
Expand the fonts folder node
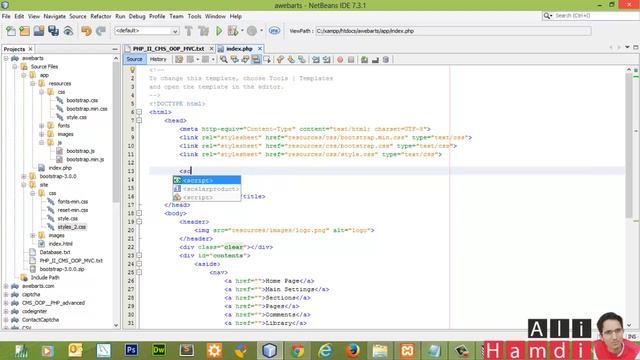42,126
